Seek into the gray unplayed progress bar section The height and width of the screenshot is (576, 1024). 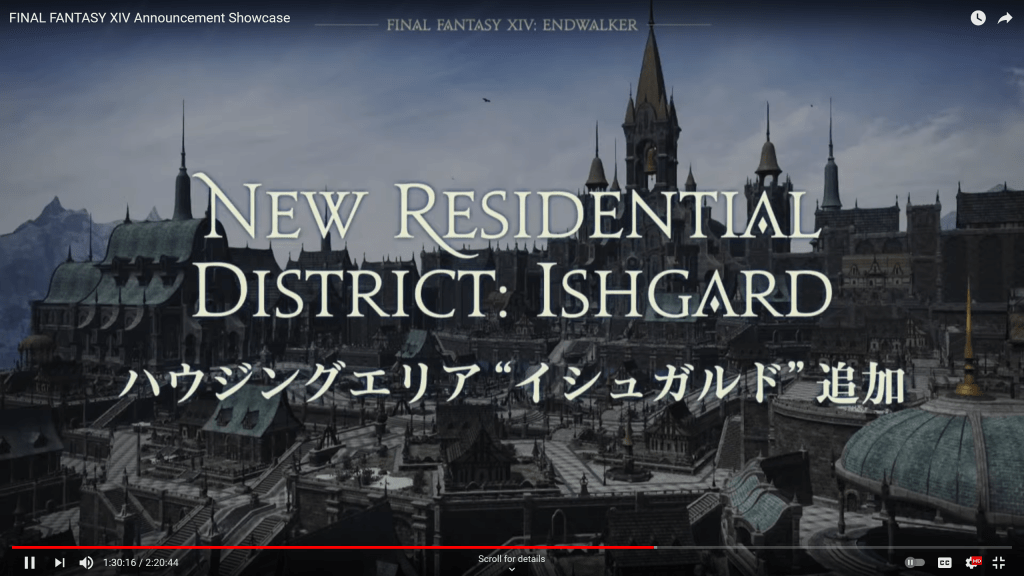[830, 547]
